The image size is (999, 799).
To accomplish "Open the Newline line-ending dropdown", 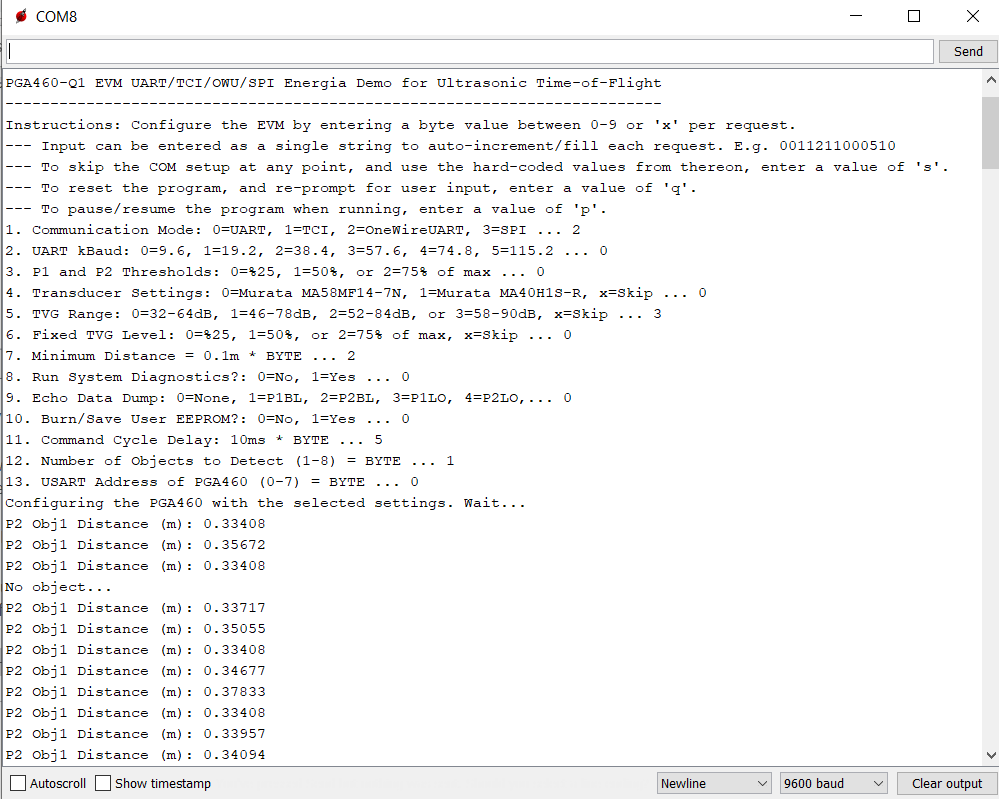I will click(714, 783).
